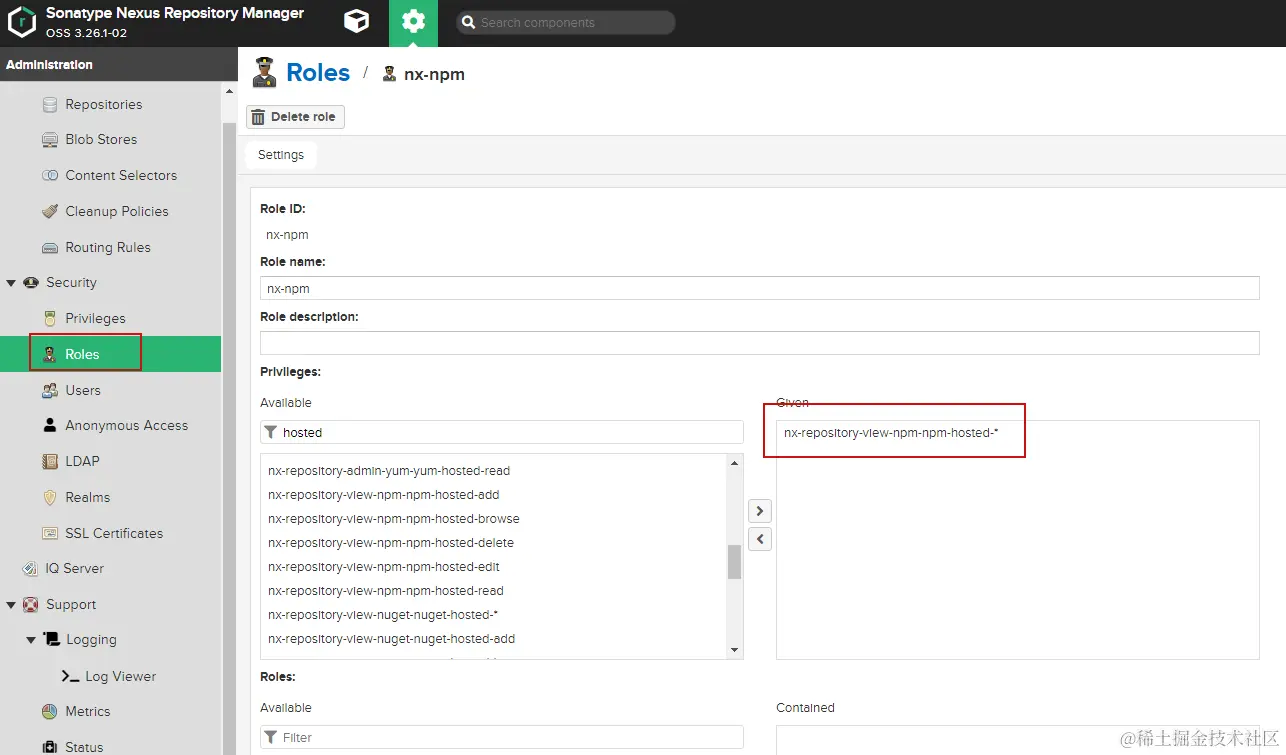Image resolution: width=1286 pixels, height=755 pixels.
Task: Click the trash icon on Delete role
Action: click(259, 117)
